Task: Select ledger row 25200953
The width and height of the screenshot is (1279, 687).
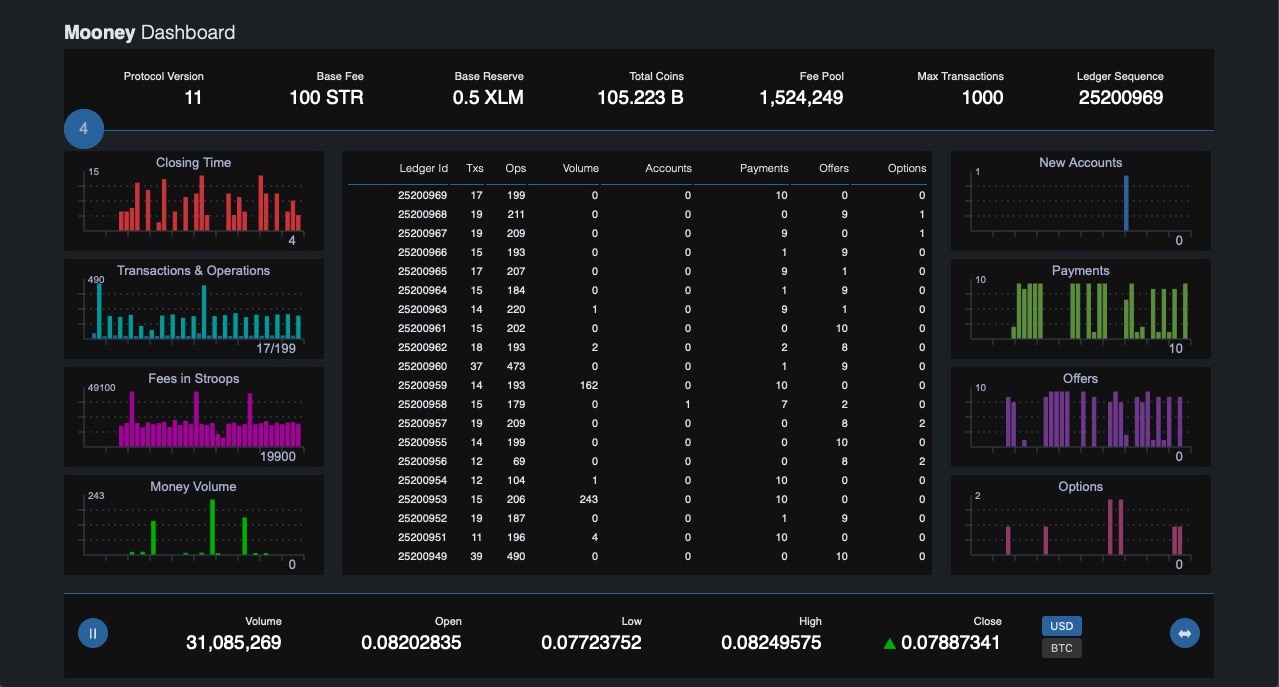Action: point(637,499)
